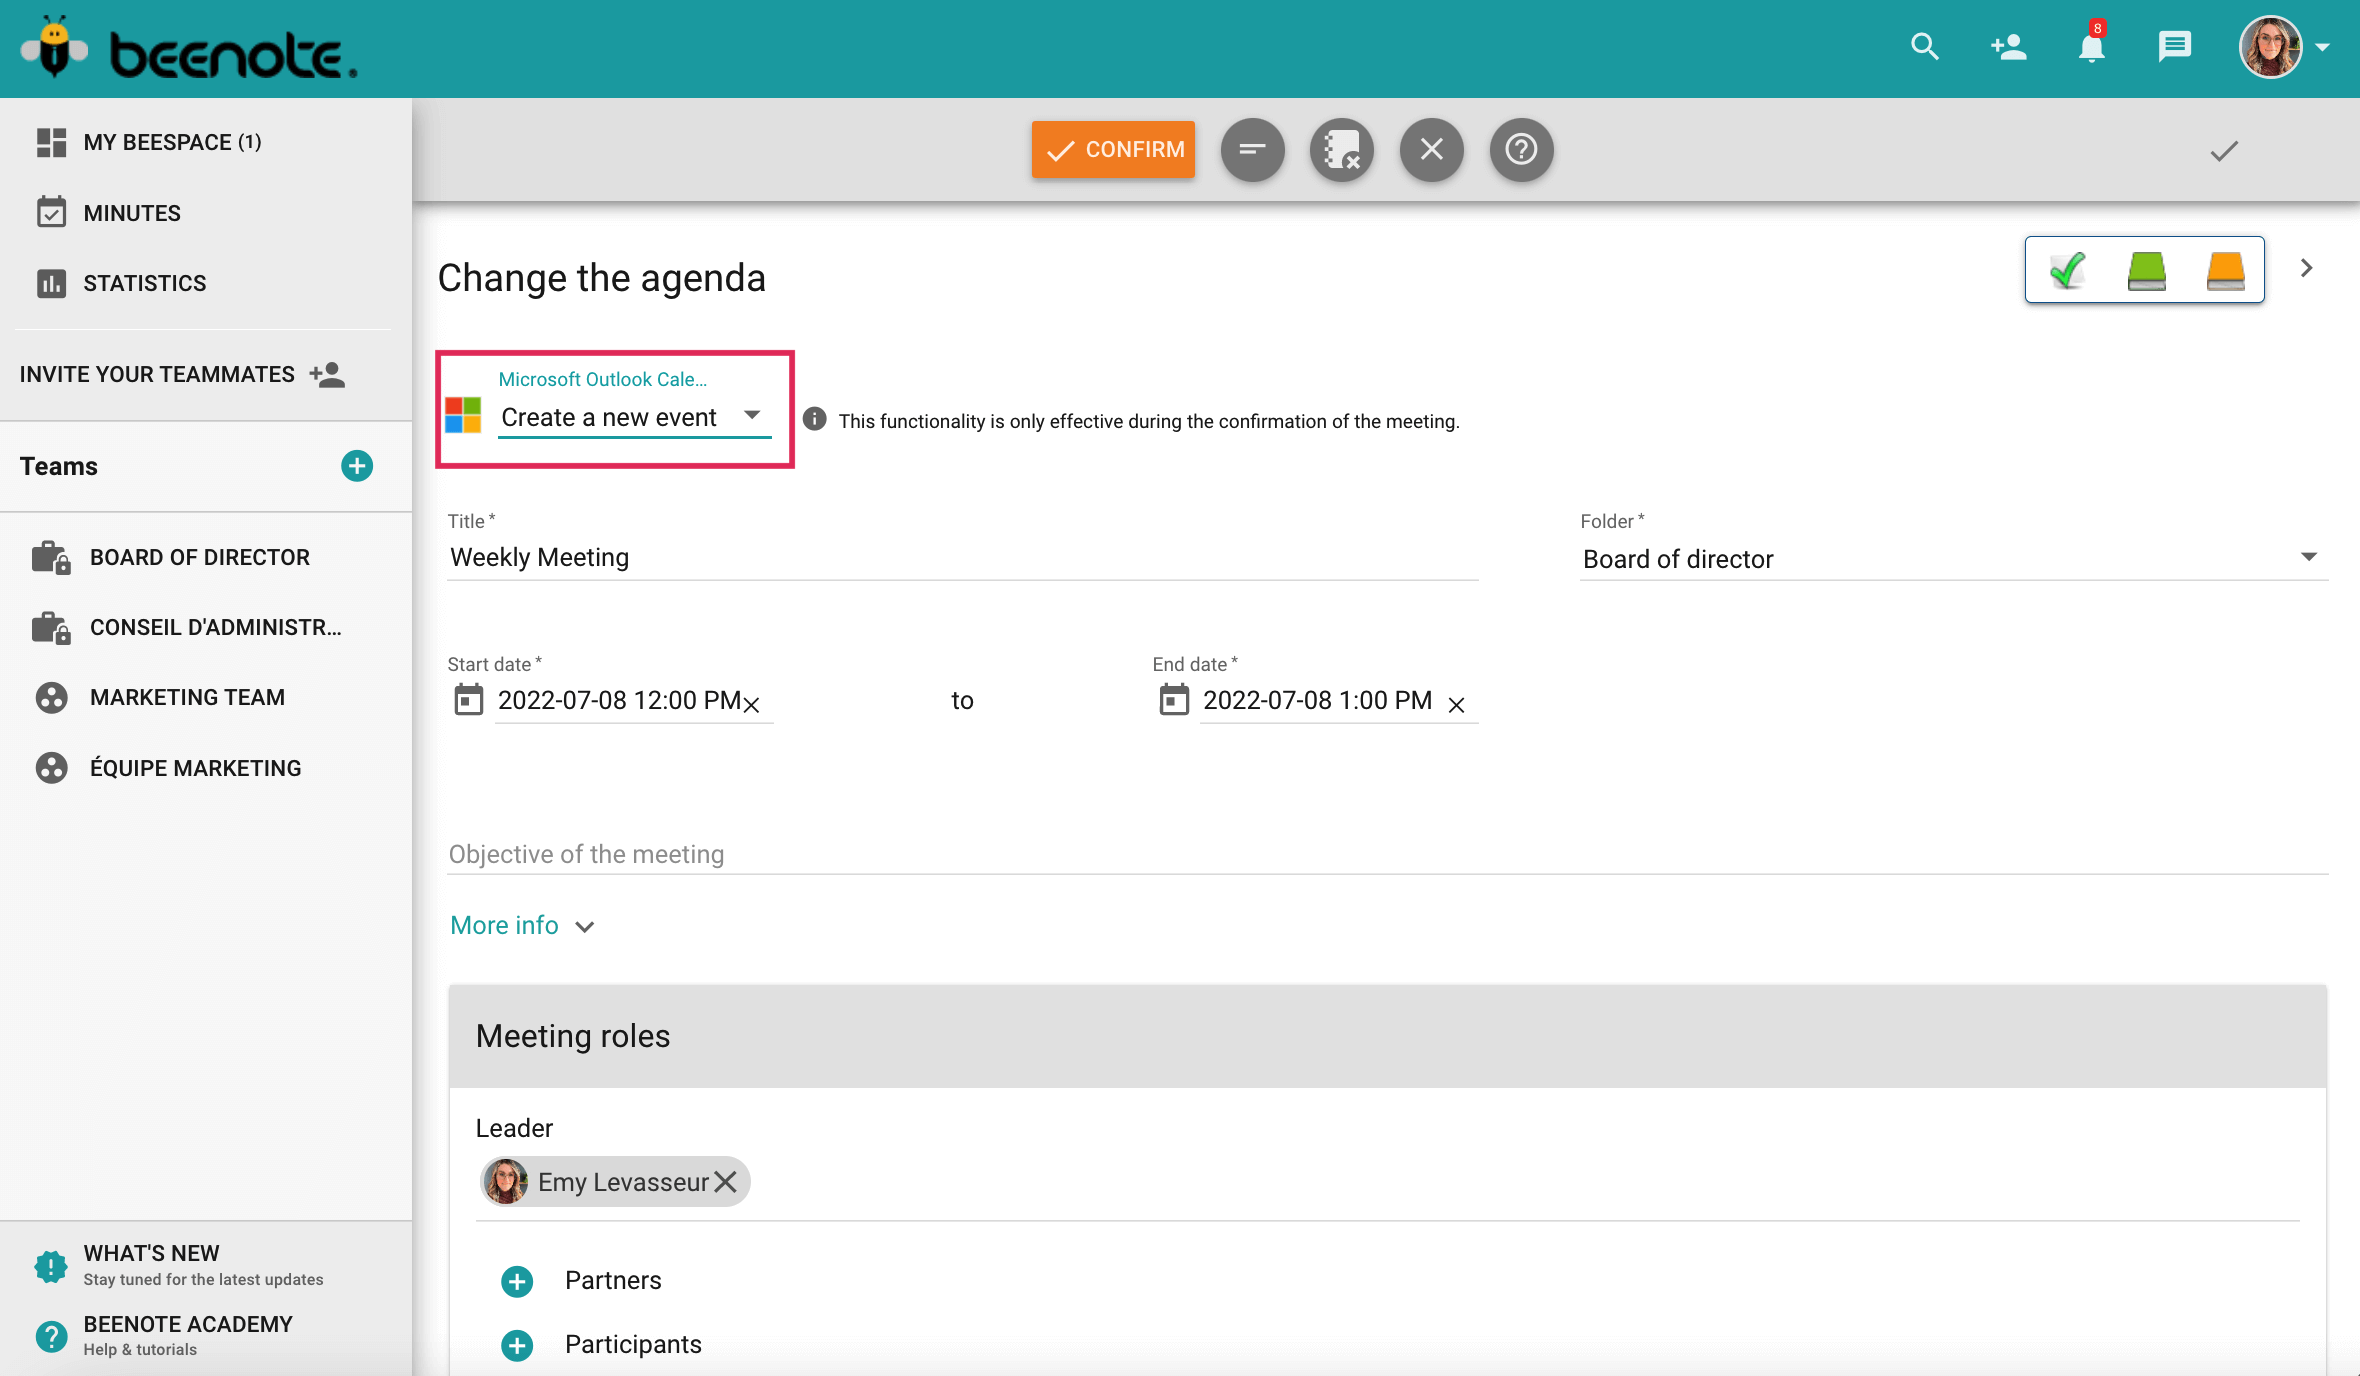Toggle the green book status icon
The image size is (2360, 1376).
pyautogui.click(x=2147, y=269)
